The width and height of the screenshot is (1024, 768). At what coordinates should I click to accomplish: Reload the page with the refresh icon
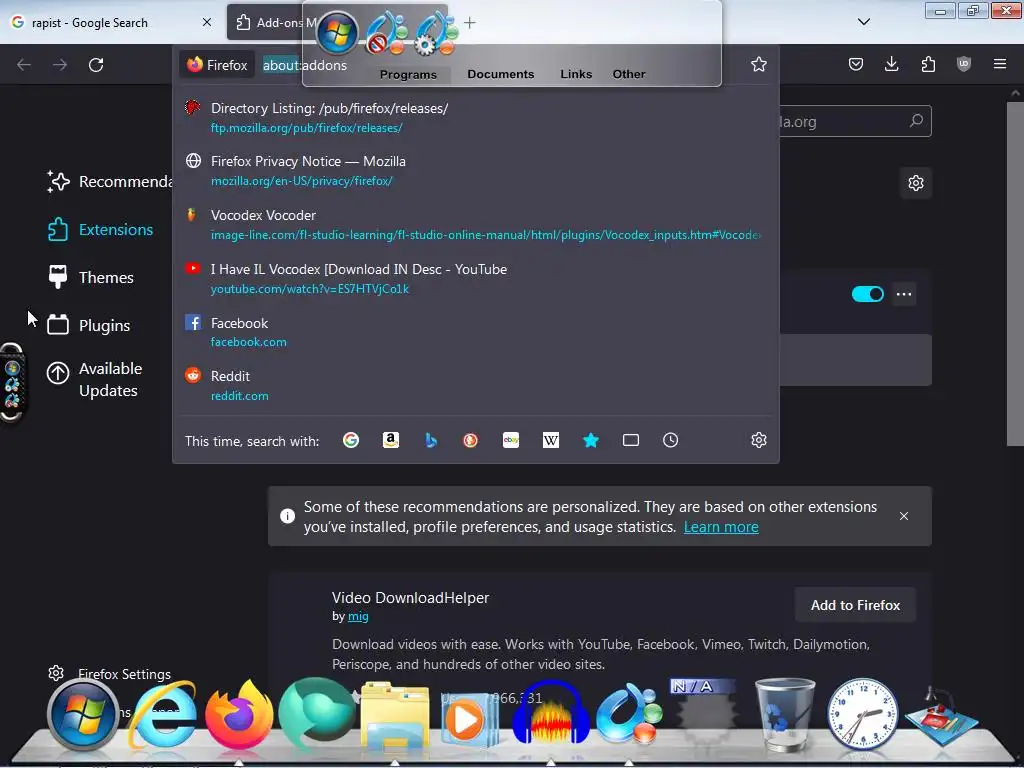click(96, 65)
